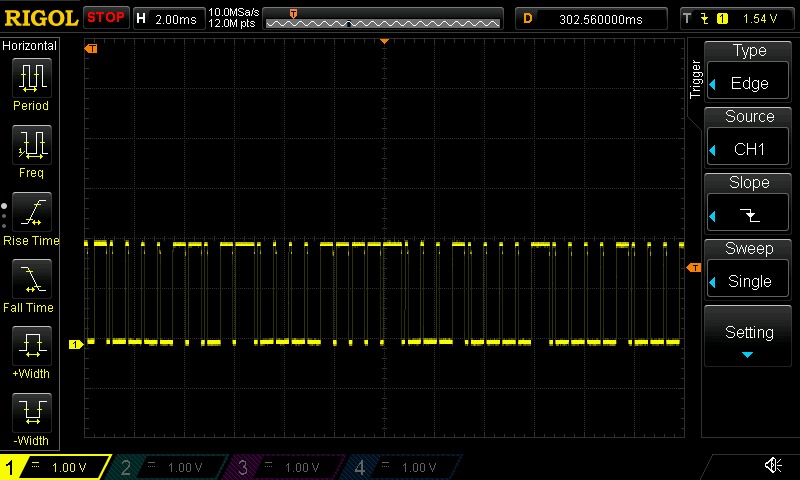Viewport: 800px width, 480px height.
Task: Change Sweep mode from Single
Action: [749, 268]
